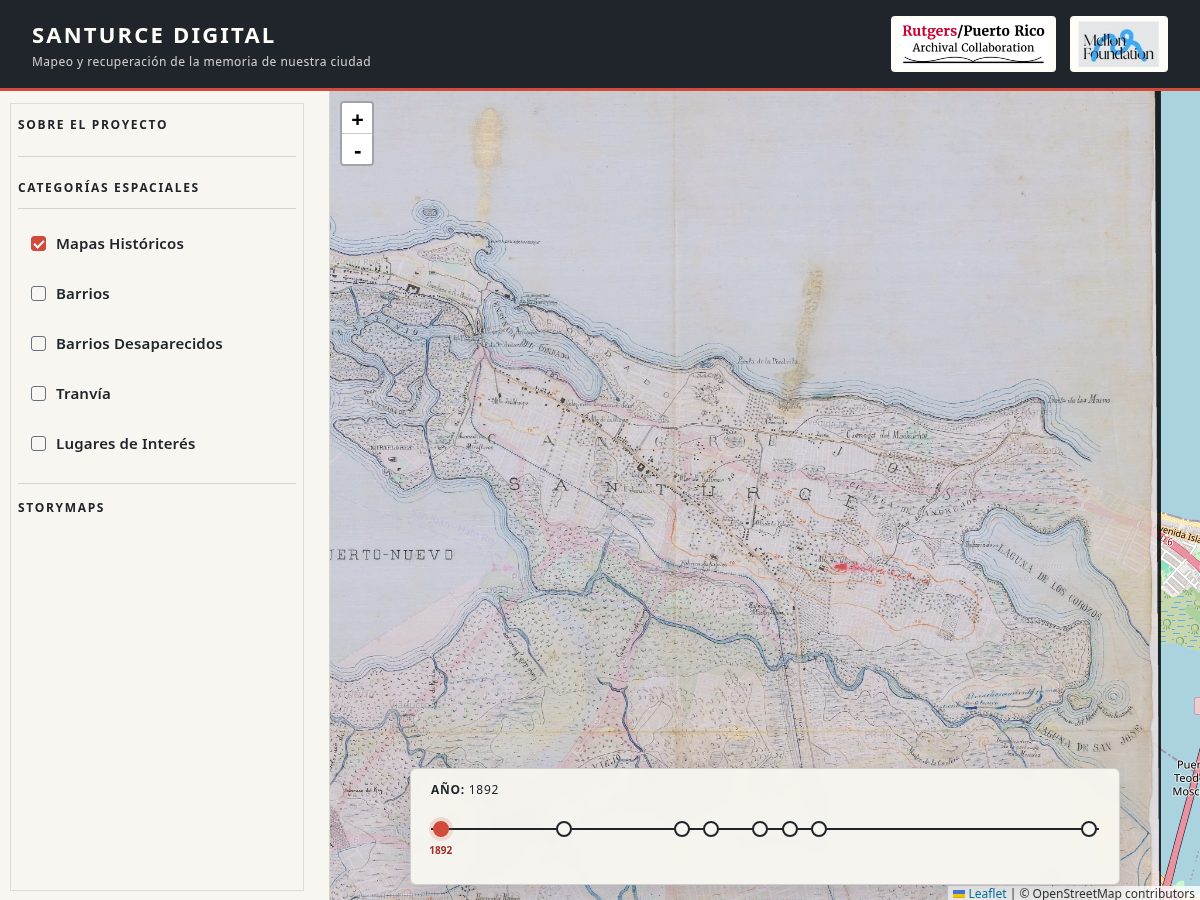The height and width of the screenshot is (900, 1200).
Task: Zoom in on the map
Action: pos(357,119)
